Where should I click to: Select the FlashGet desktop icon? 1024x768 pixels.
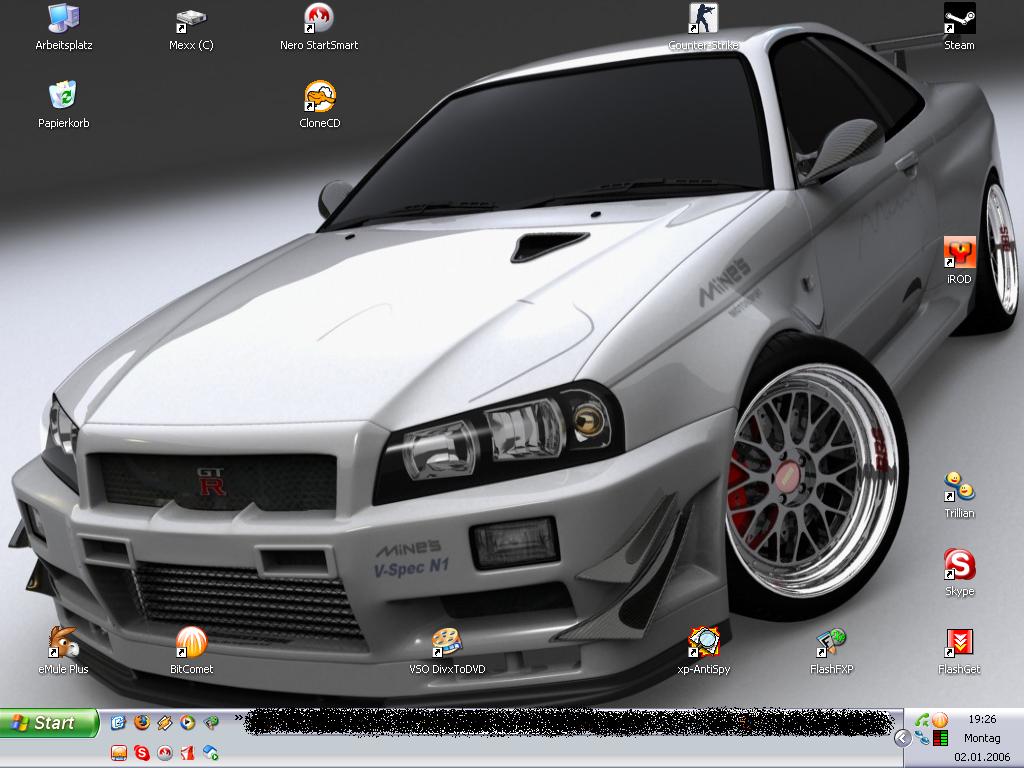click(x=959, y=643)
